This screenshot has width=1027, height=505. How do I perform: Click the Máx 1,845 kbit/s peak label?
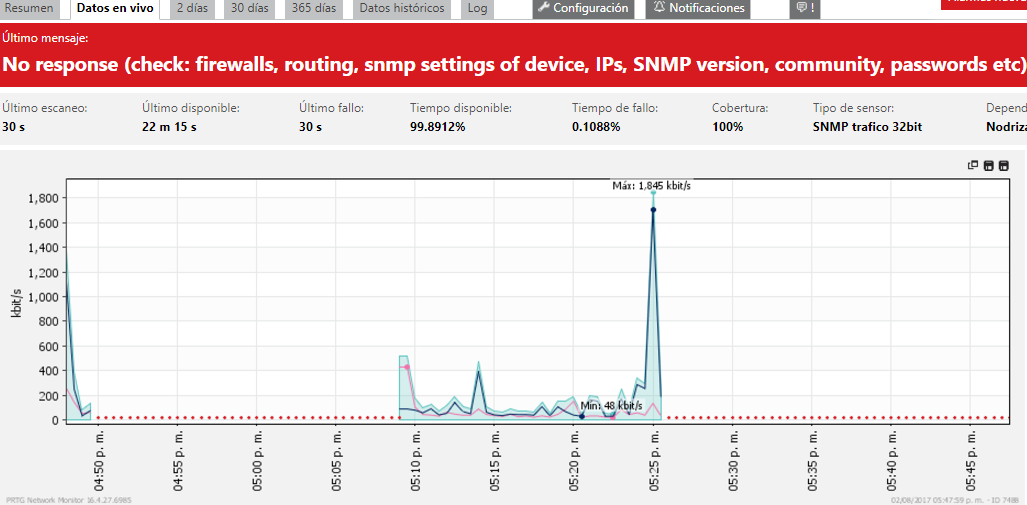652,185
